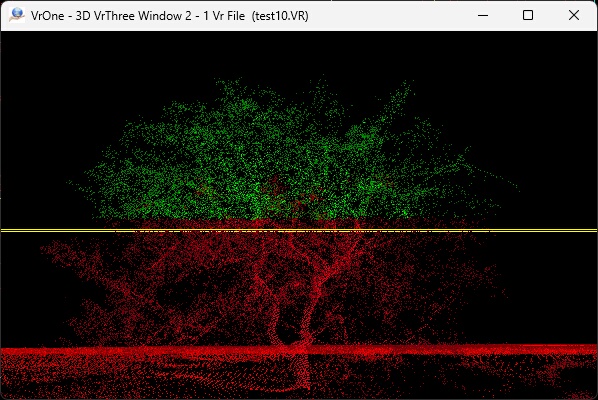Click the (test10.VR) file name in title
Image resolution: width=598 pixels, height=400 pixels.
pos(280,16)
